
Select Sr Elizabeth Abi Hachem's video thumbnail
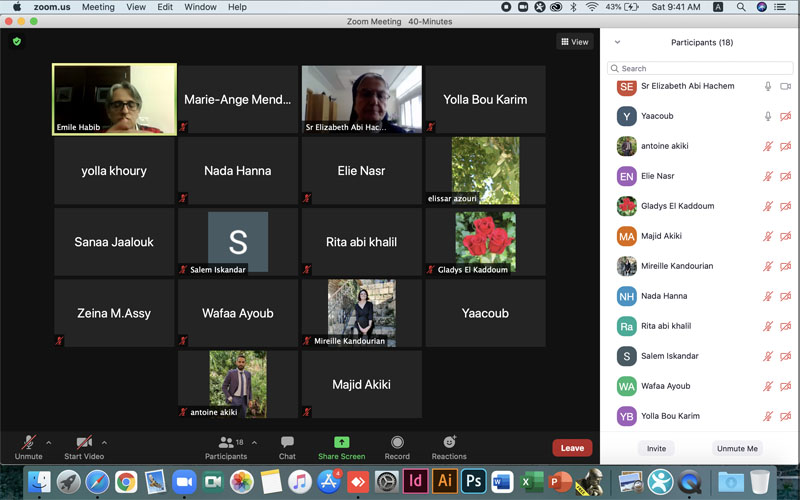[x=362, y=99]
